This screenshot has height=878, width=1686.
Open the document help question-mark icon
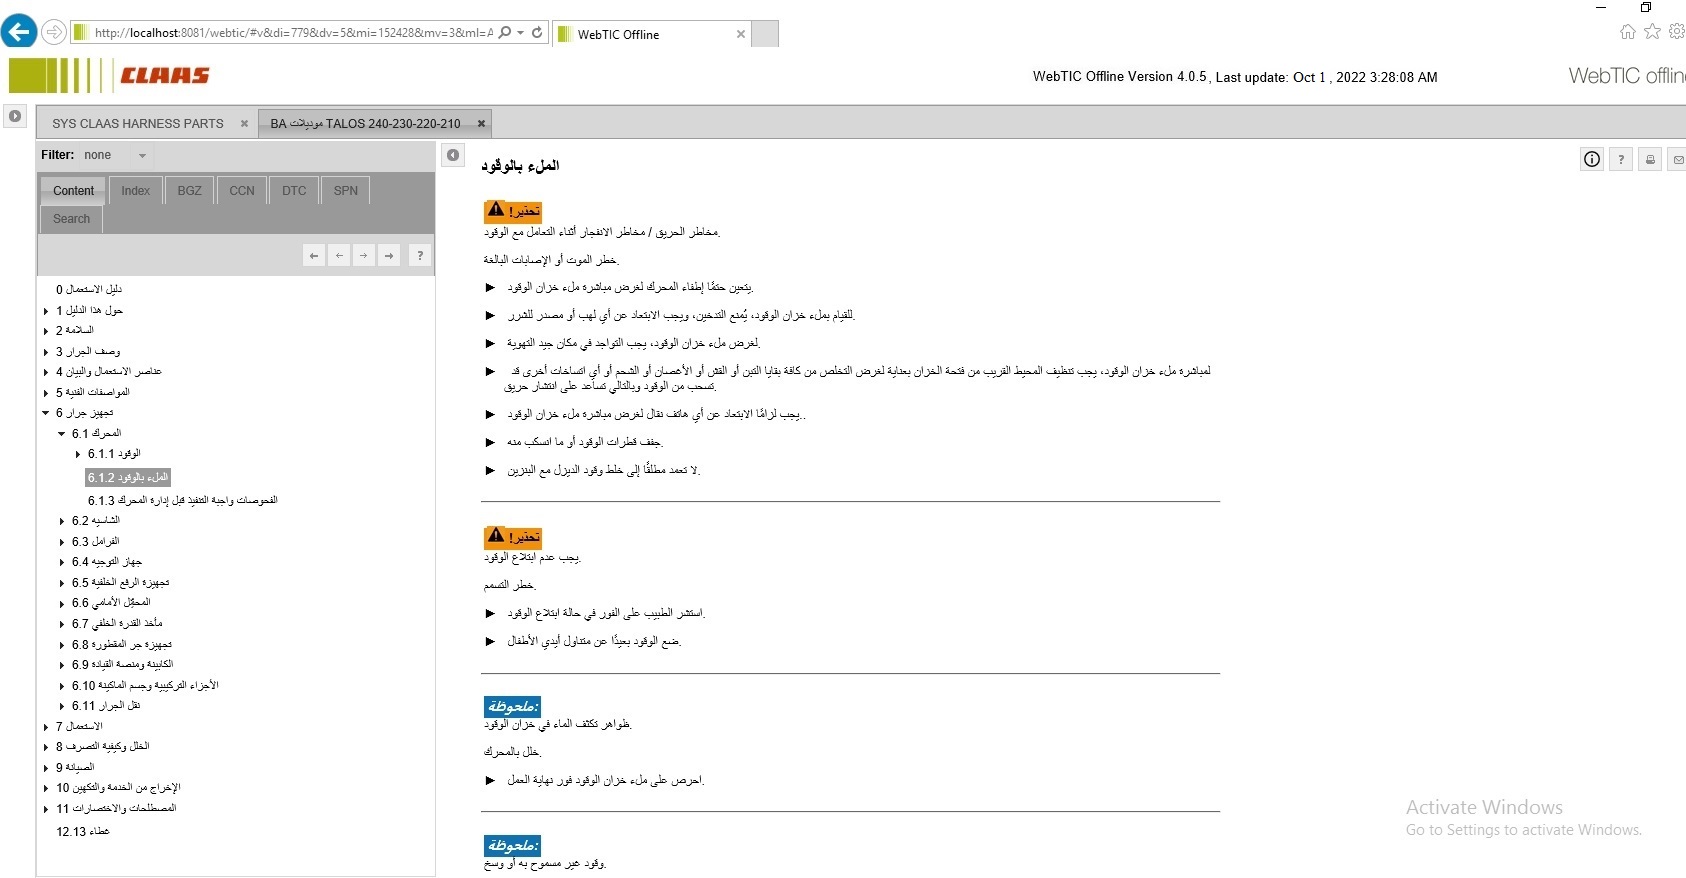click(1621, 159)
